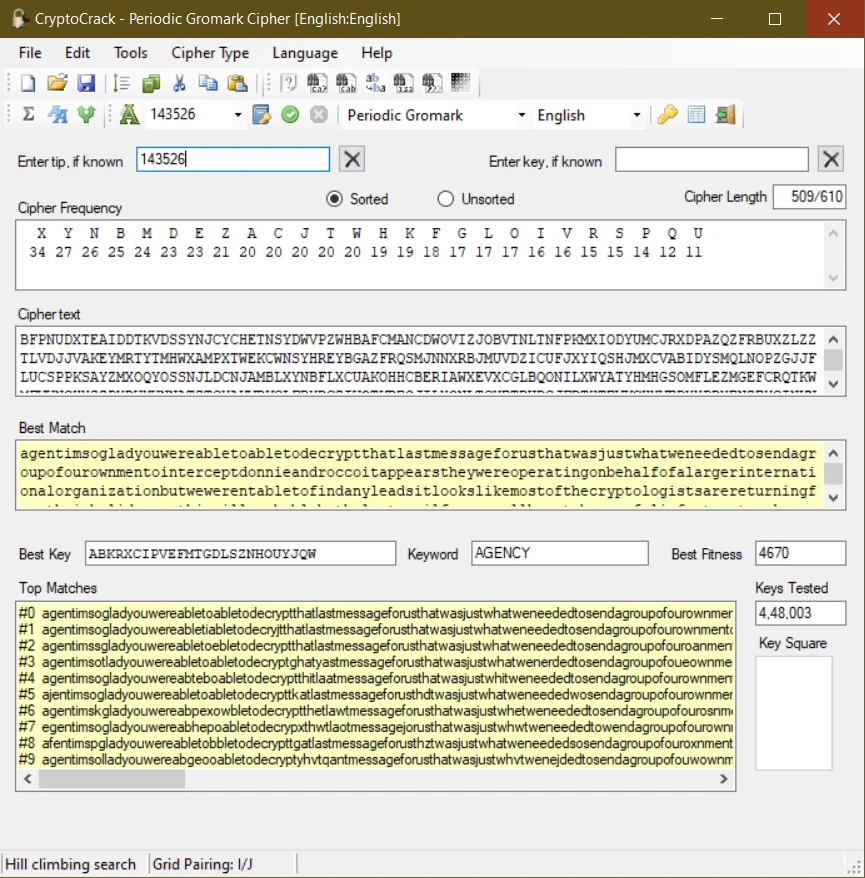Clear the tip field with its X button

352,160
